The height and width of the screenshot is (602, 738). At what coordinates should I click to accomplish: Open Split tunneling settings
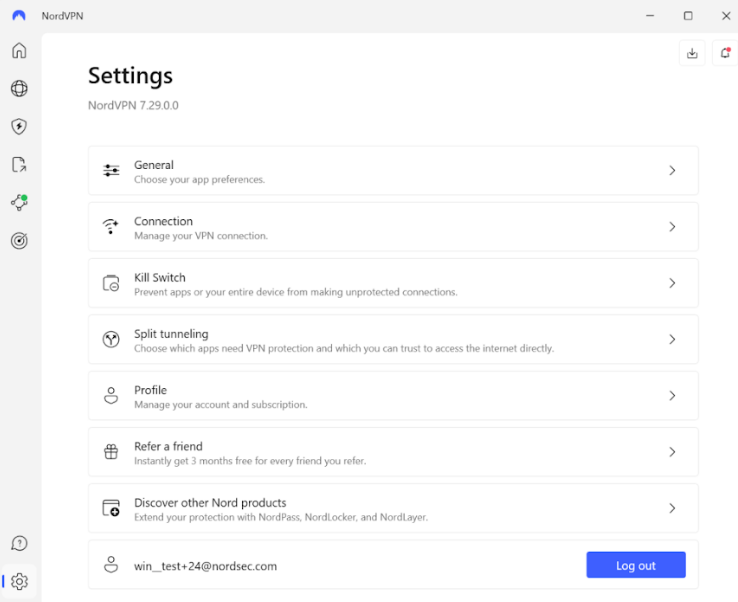pyautogui.click(x=393, y=340)
